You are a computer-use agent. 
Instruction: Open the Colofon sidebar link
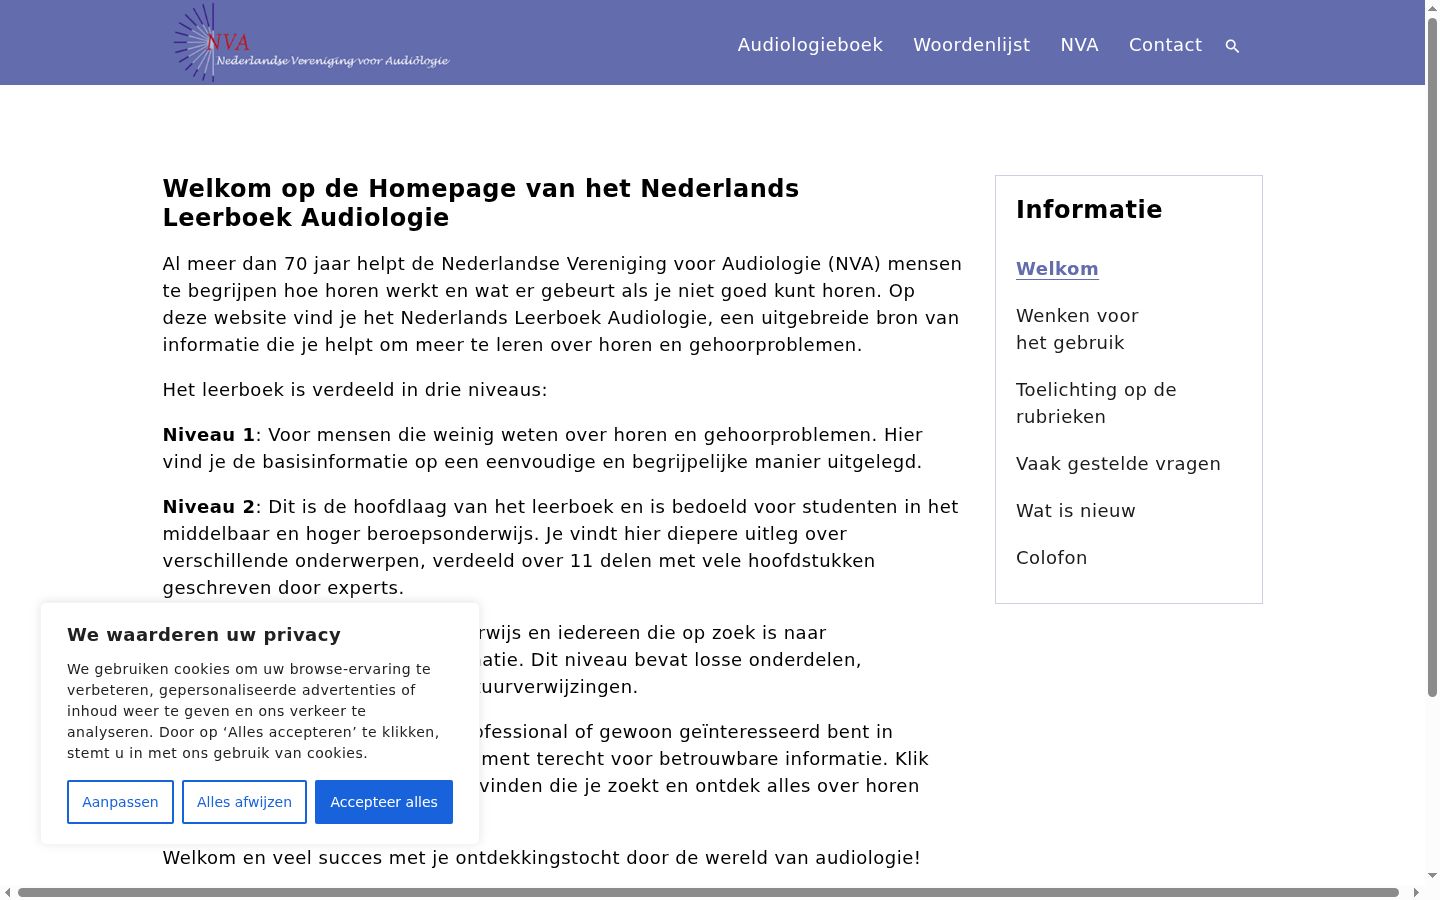pyautogui.click(x=1051, y=558)
